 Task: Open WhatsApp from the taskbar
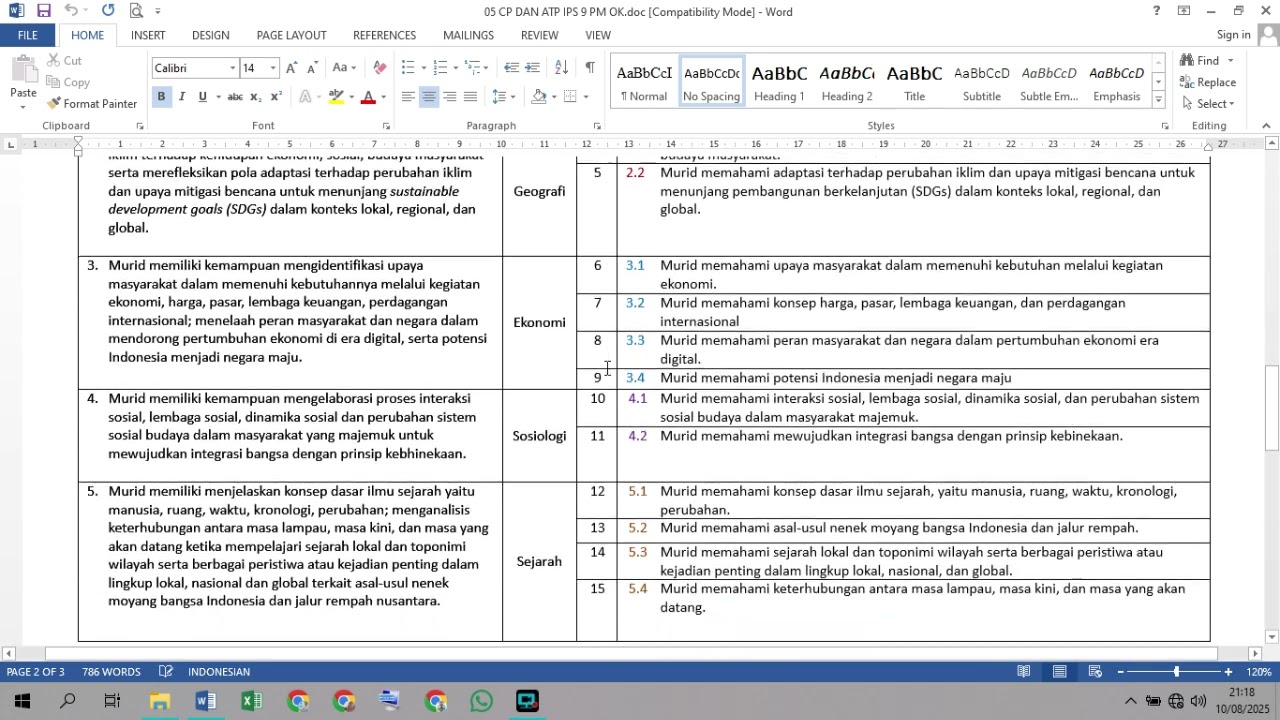[482, 701]
